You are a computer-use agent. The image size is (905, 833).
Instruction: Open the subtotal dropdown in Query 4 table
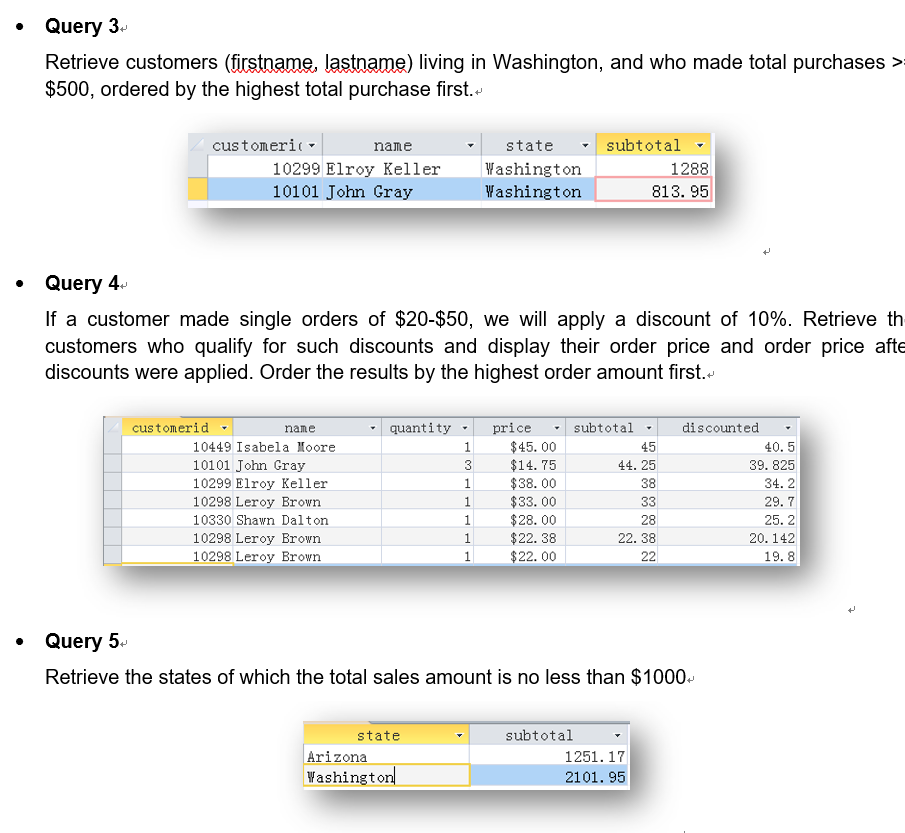point(649,428)
